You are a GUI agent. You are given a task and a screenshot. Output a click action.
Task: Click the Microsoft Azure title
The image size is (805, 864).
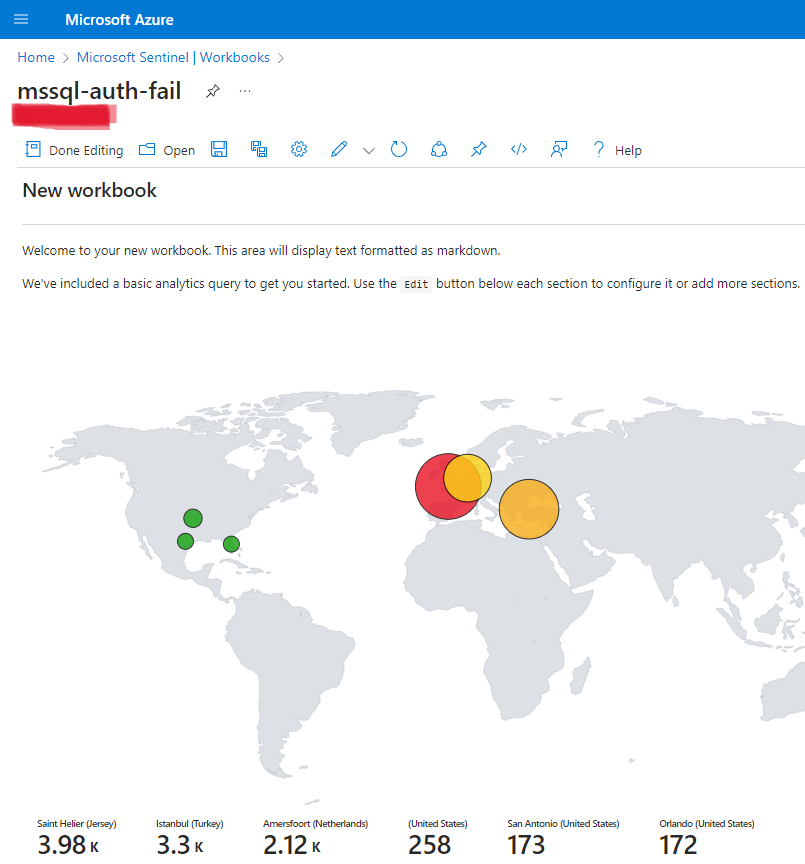click(119, 20)
